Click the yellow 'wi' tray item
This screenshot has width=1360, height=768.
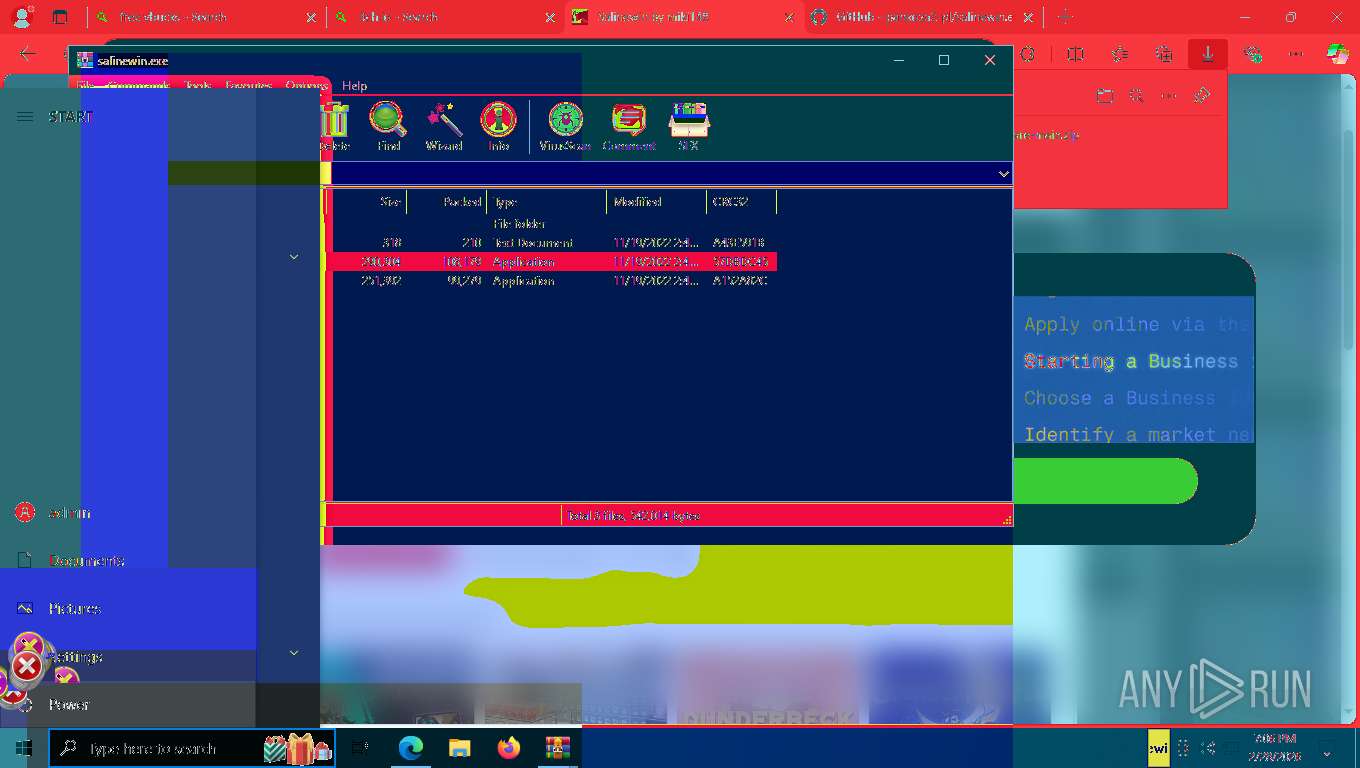1158,748
